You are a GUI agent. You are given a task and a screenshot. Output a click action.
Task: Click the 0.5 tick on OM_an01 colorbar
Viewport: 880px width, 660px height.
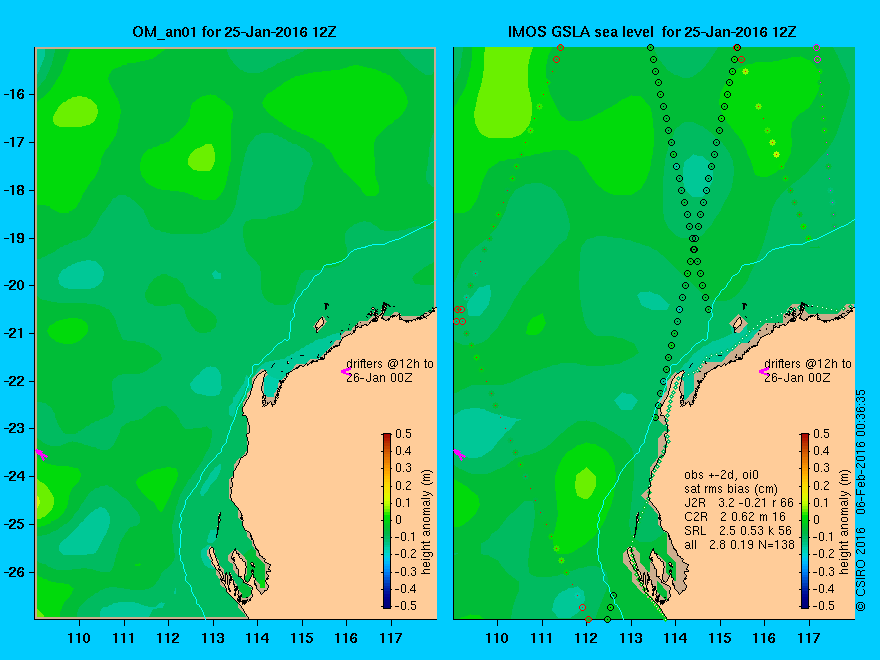pos(404,434)
